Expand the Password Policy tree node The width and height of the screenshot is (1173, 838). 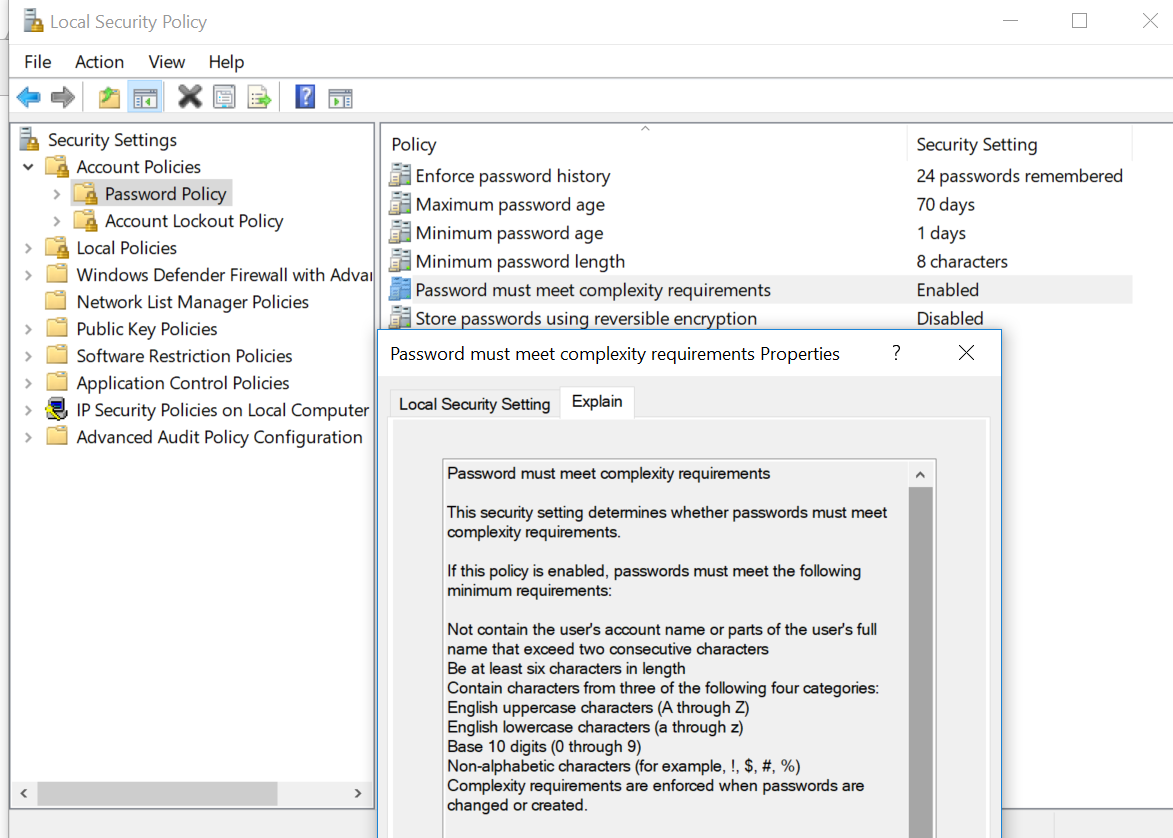coord(57,194)
